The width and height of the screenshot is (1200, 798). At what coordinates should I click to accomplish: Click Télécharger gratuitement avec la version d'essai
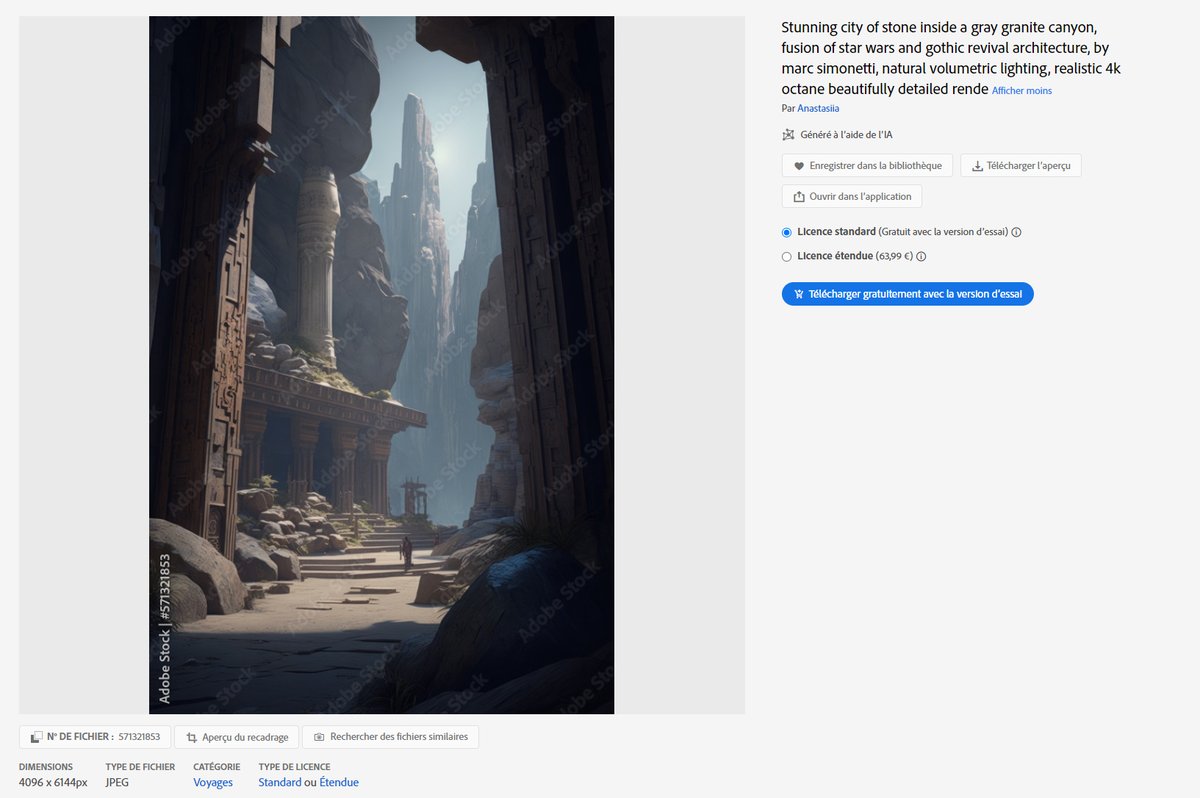[x=907, y=294]
